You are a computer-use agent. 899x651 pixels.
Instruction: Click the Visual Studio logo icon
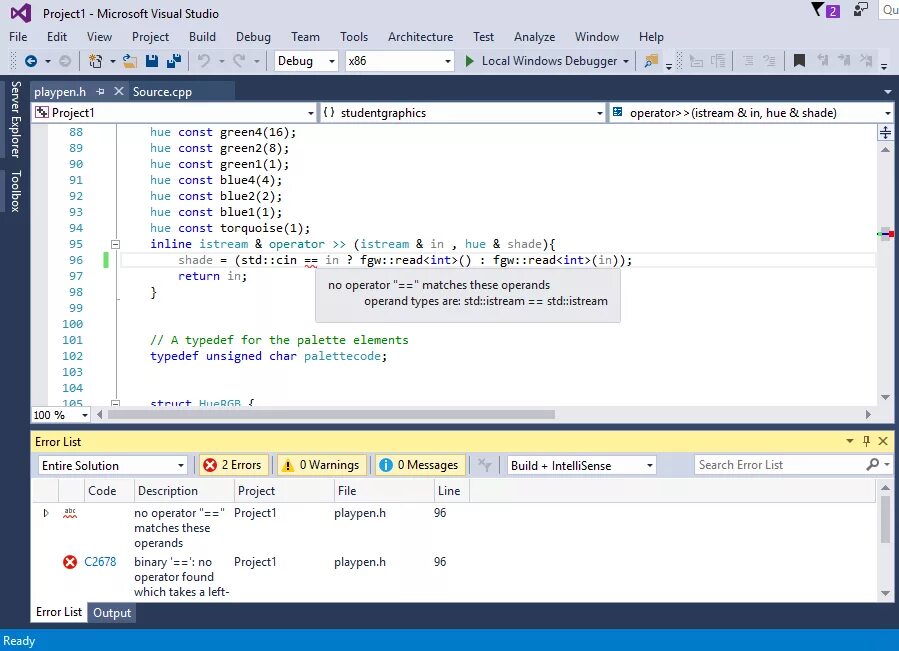21,13
